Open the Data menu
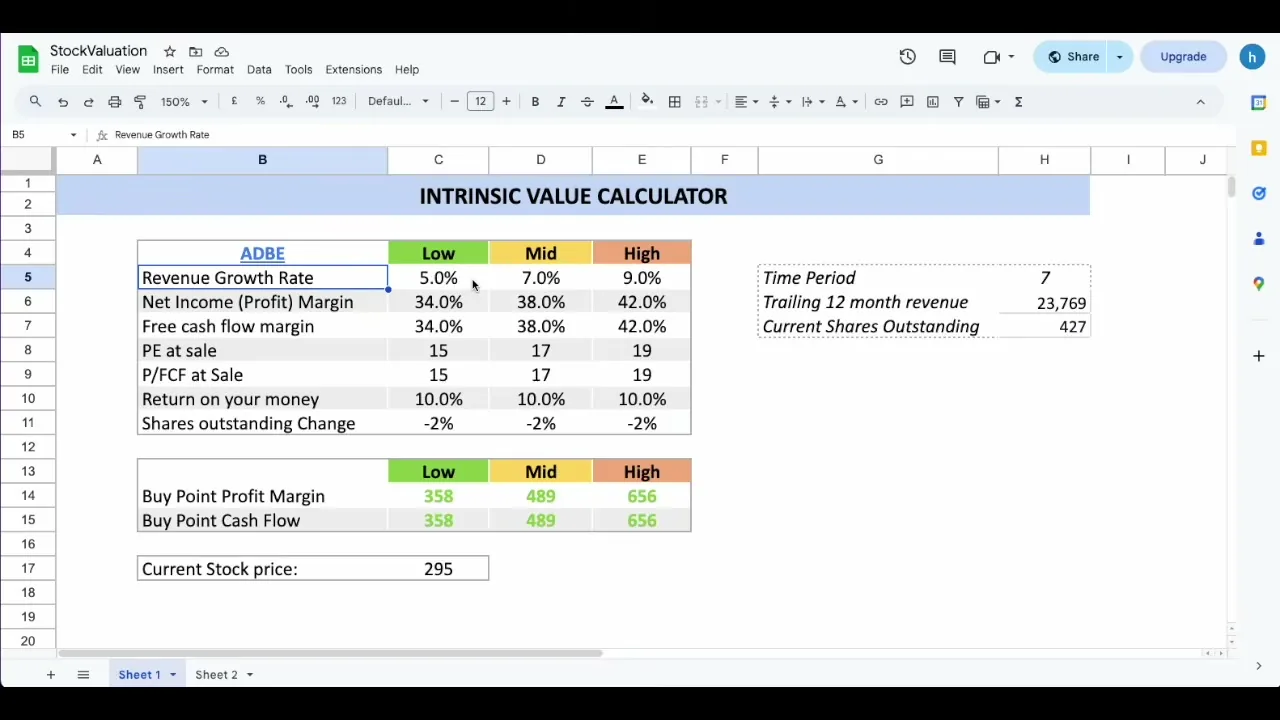The height and width of the screenshot is (720, 1280). coord(259,70)
